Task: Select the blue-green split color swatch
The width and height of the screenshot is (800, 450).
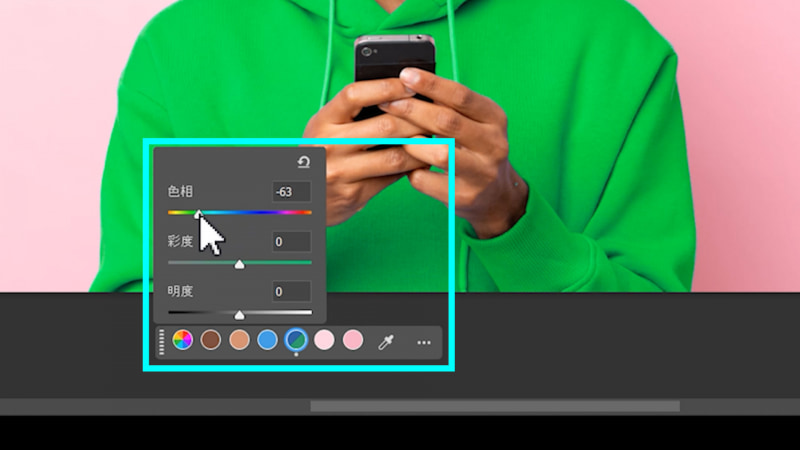Action: pos(296,340)
